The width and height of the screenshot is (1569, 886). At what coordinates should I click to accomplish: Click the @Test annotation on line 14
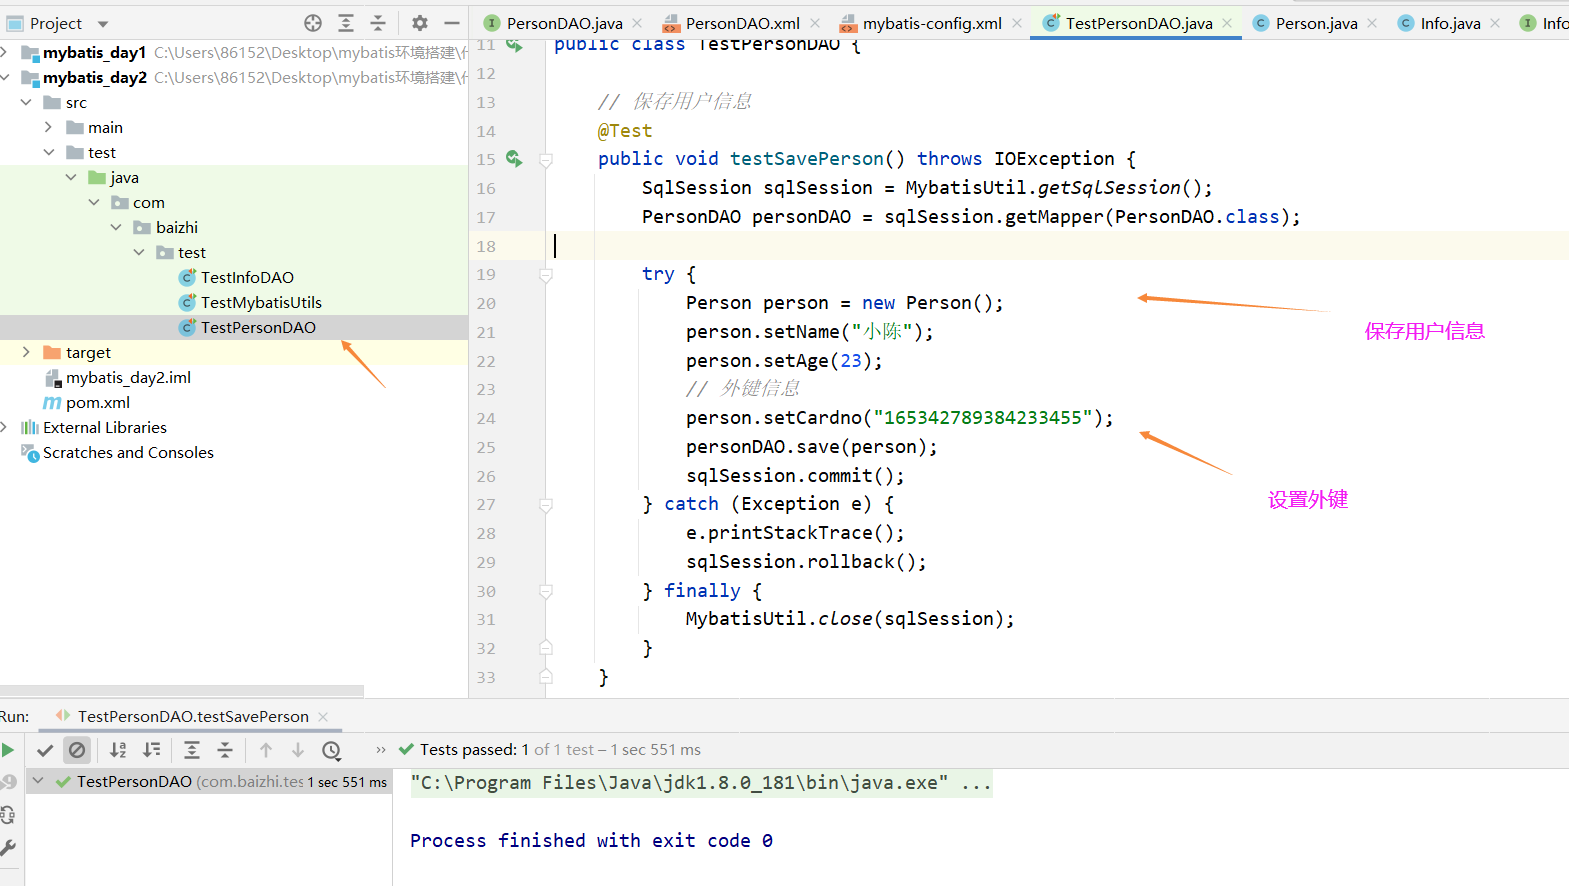[625, 130]
